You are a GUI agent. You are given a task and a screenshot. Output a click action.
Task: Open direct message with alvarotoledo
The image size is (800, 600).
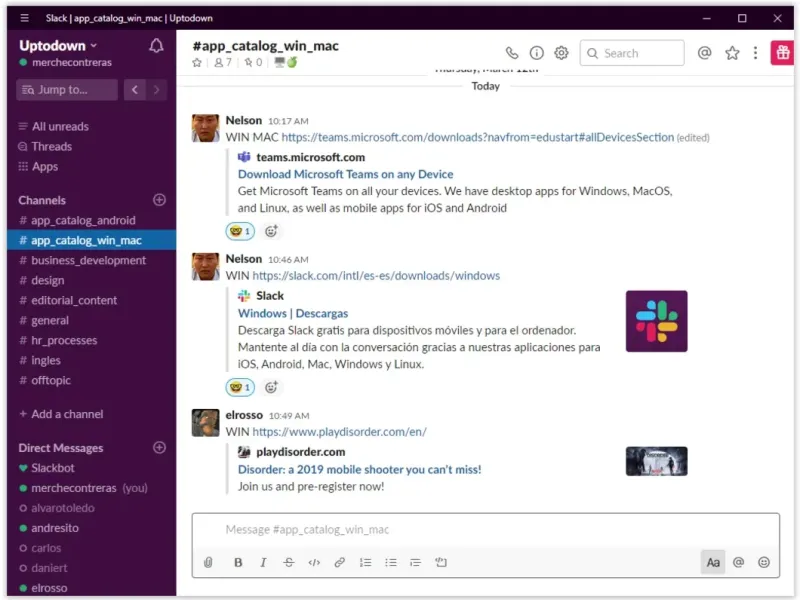(62, 508)
